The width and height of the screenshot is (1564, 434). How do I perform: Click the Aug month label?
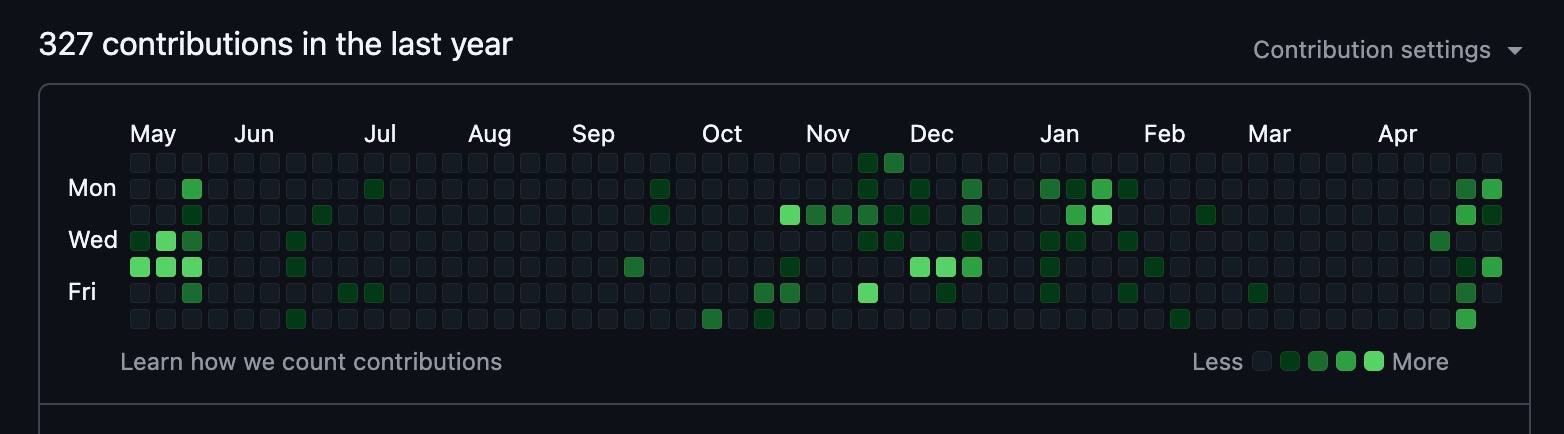(490, 134)
